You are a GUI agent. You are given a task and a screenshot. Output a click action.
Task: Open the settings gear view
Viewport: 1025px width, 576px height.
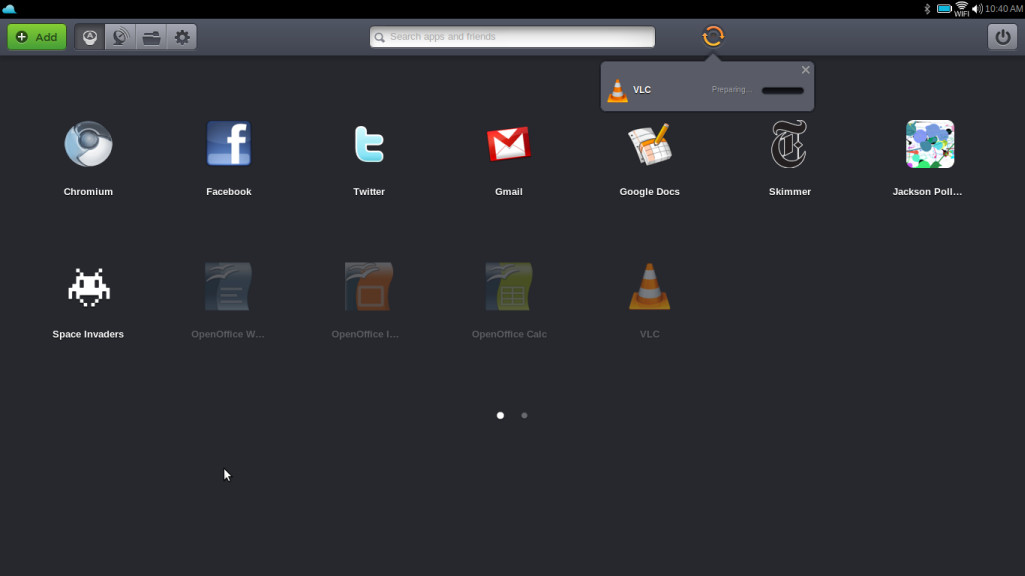tap(182, 37)
